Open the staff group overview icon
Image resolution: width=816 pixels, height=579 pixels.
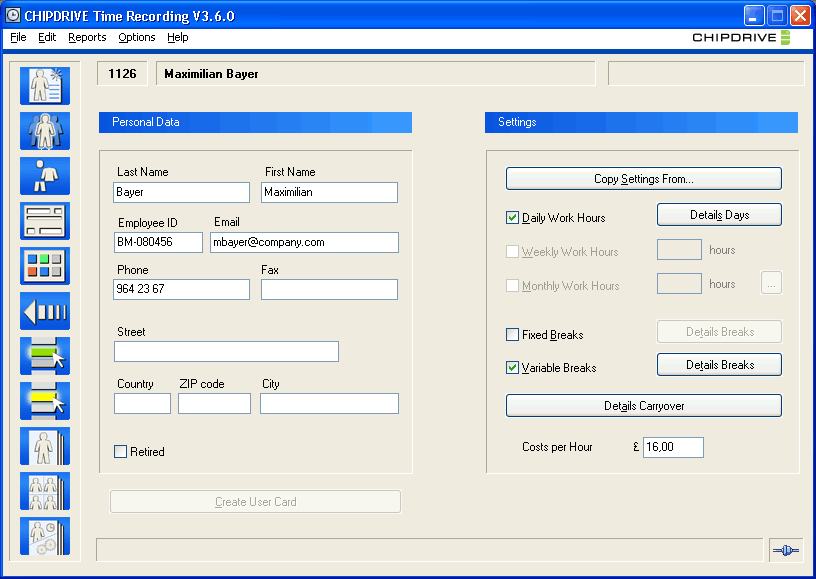[44, 130]
